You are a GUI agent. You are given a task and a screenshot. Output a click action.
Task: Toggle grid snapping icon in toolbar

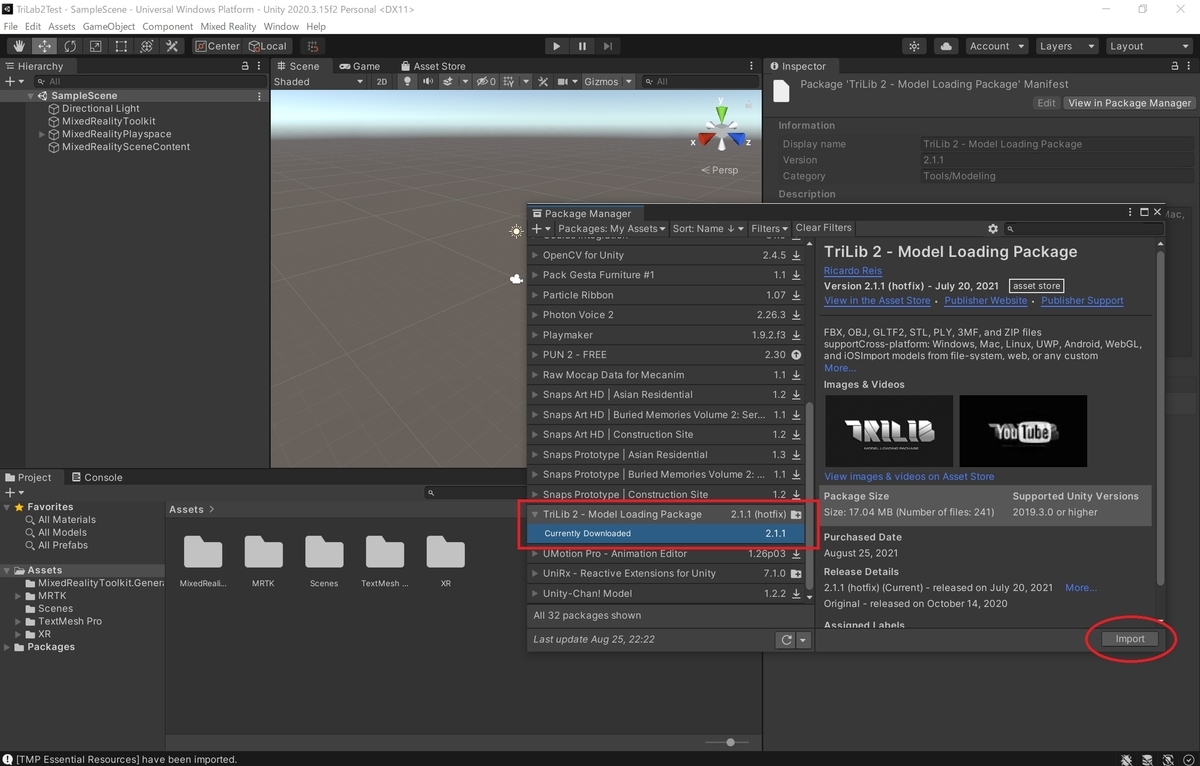[313, 46]
